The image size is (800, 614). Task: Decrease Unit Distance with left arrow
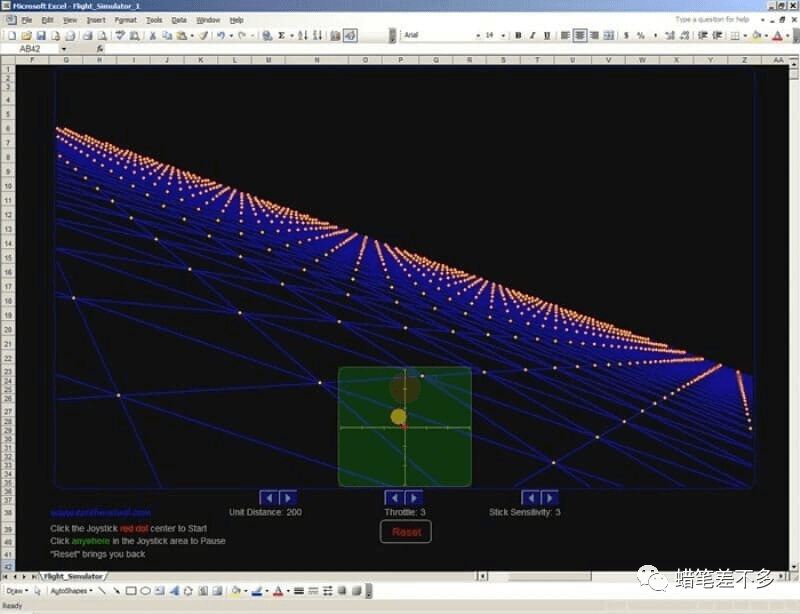tap(269, 498)
